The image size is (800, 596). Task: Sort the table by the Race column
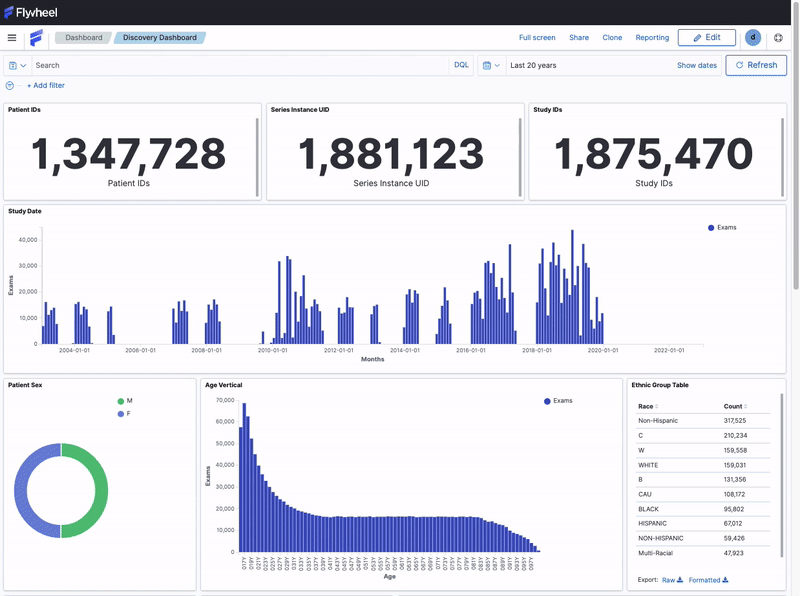point(647,406)
